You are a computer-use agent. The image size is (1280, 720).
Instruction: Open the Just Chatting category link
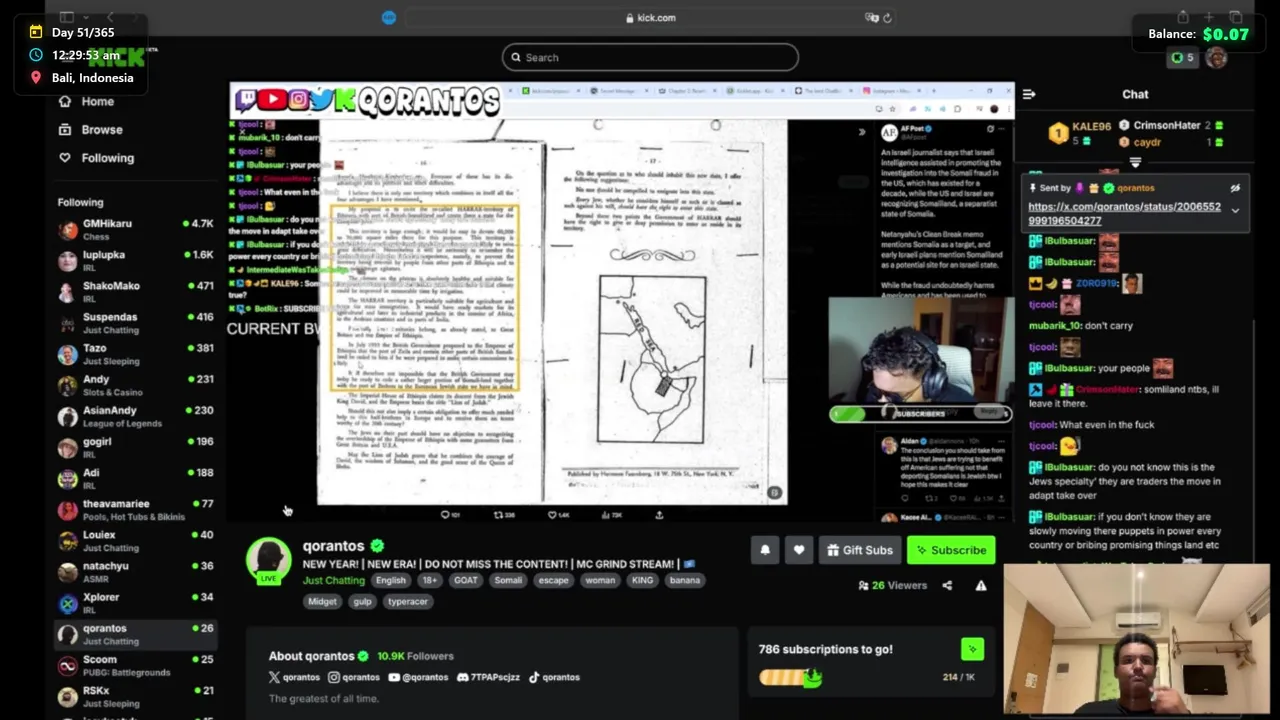click(x=333, y=580)
